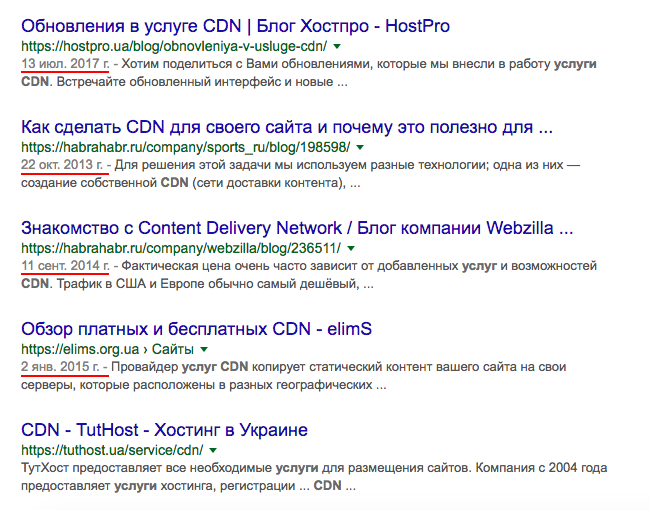Image resolution: width=650 pixels, height=510 pixels.
Task: Expand the dropdown arrow next to the hostpro.ua URL
Action: tap(338, 46)
